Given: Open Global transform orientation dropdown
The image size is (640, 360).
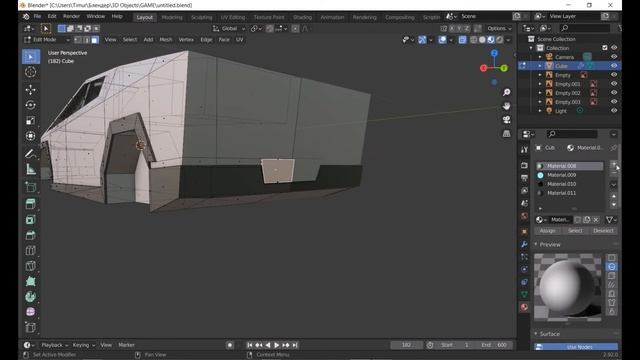Looking at the screenshot, I should [229, 29].
